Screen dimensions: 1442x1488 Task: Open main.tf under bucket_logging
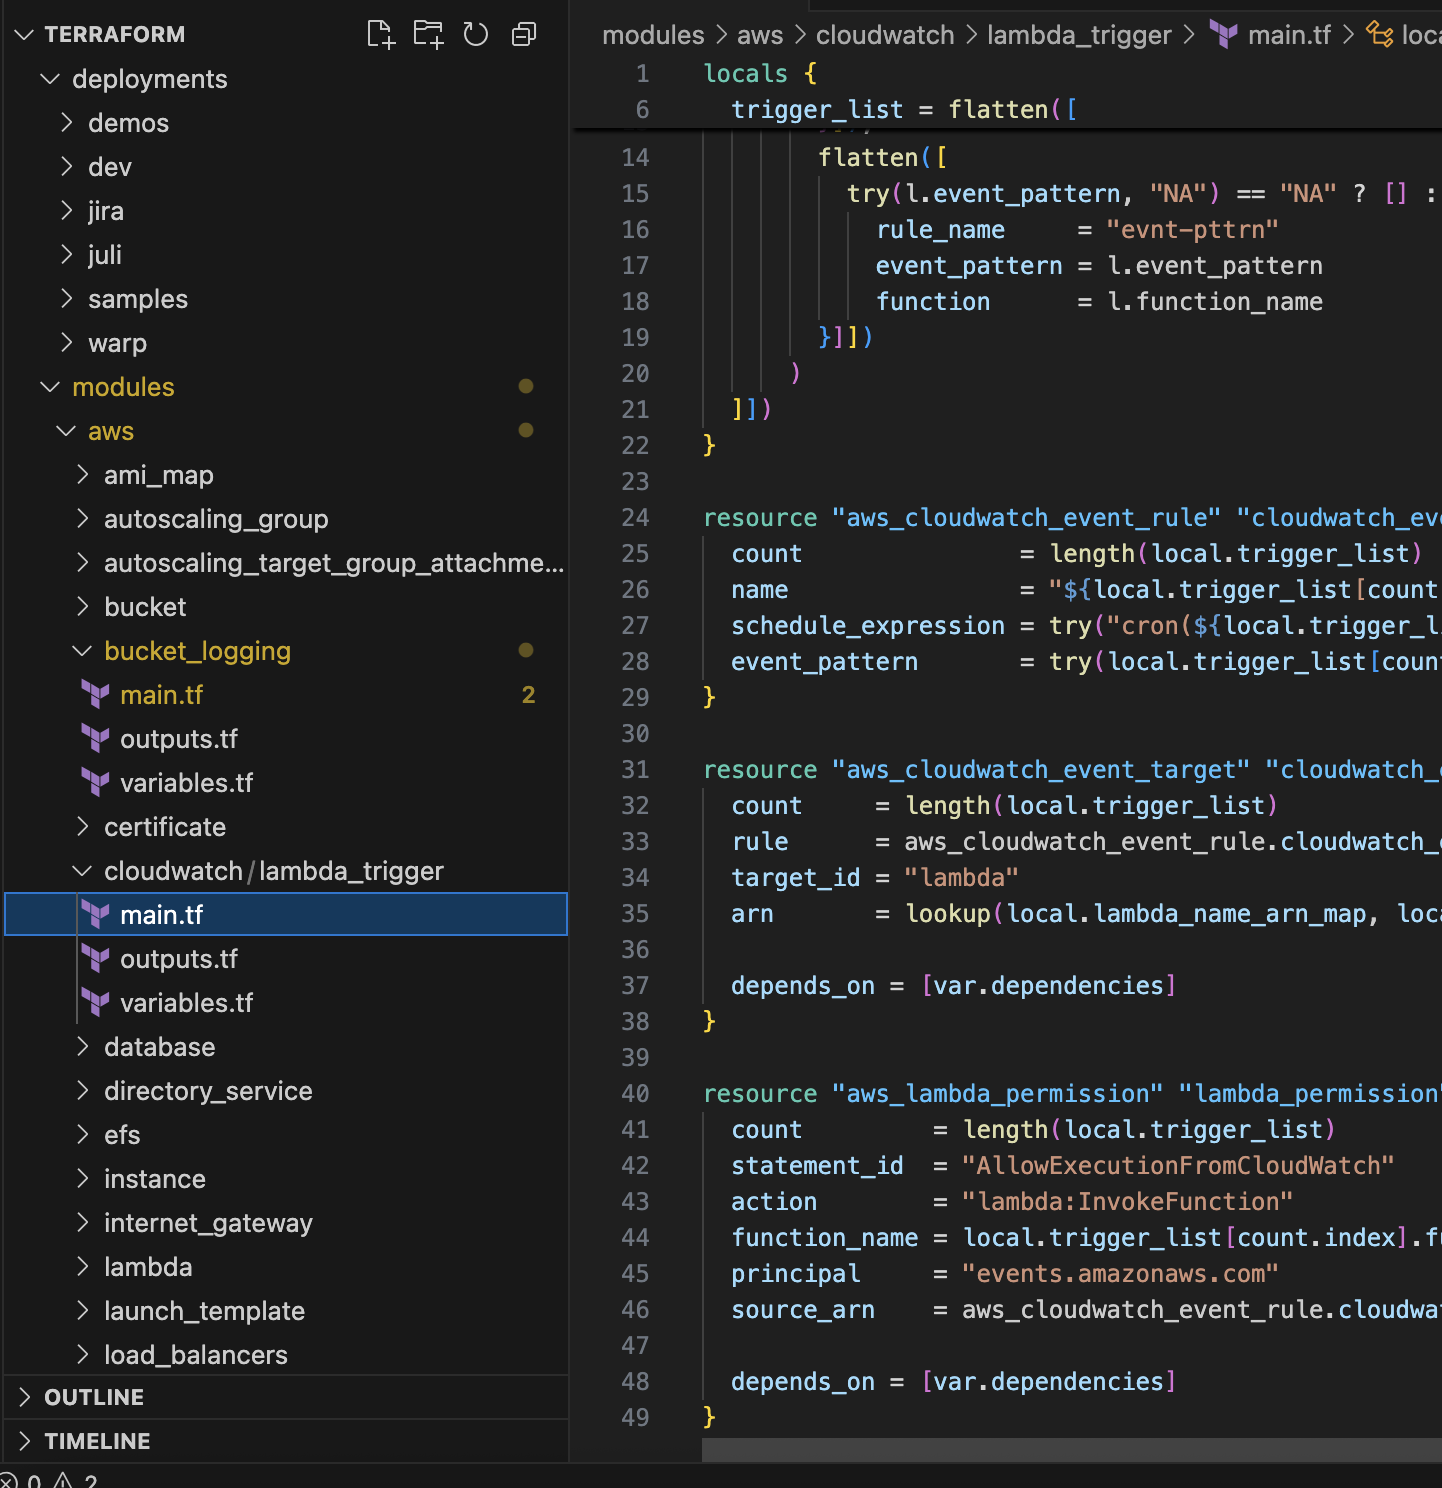click(x=161, y=695)
